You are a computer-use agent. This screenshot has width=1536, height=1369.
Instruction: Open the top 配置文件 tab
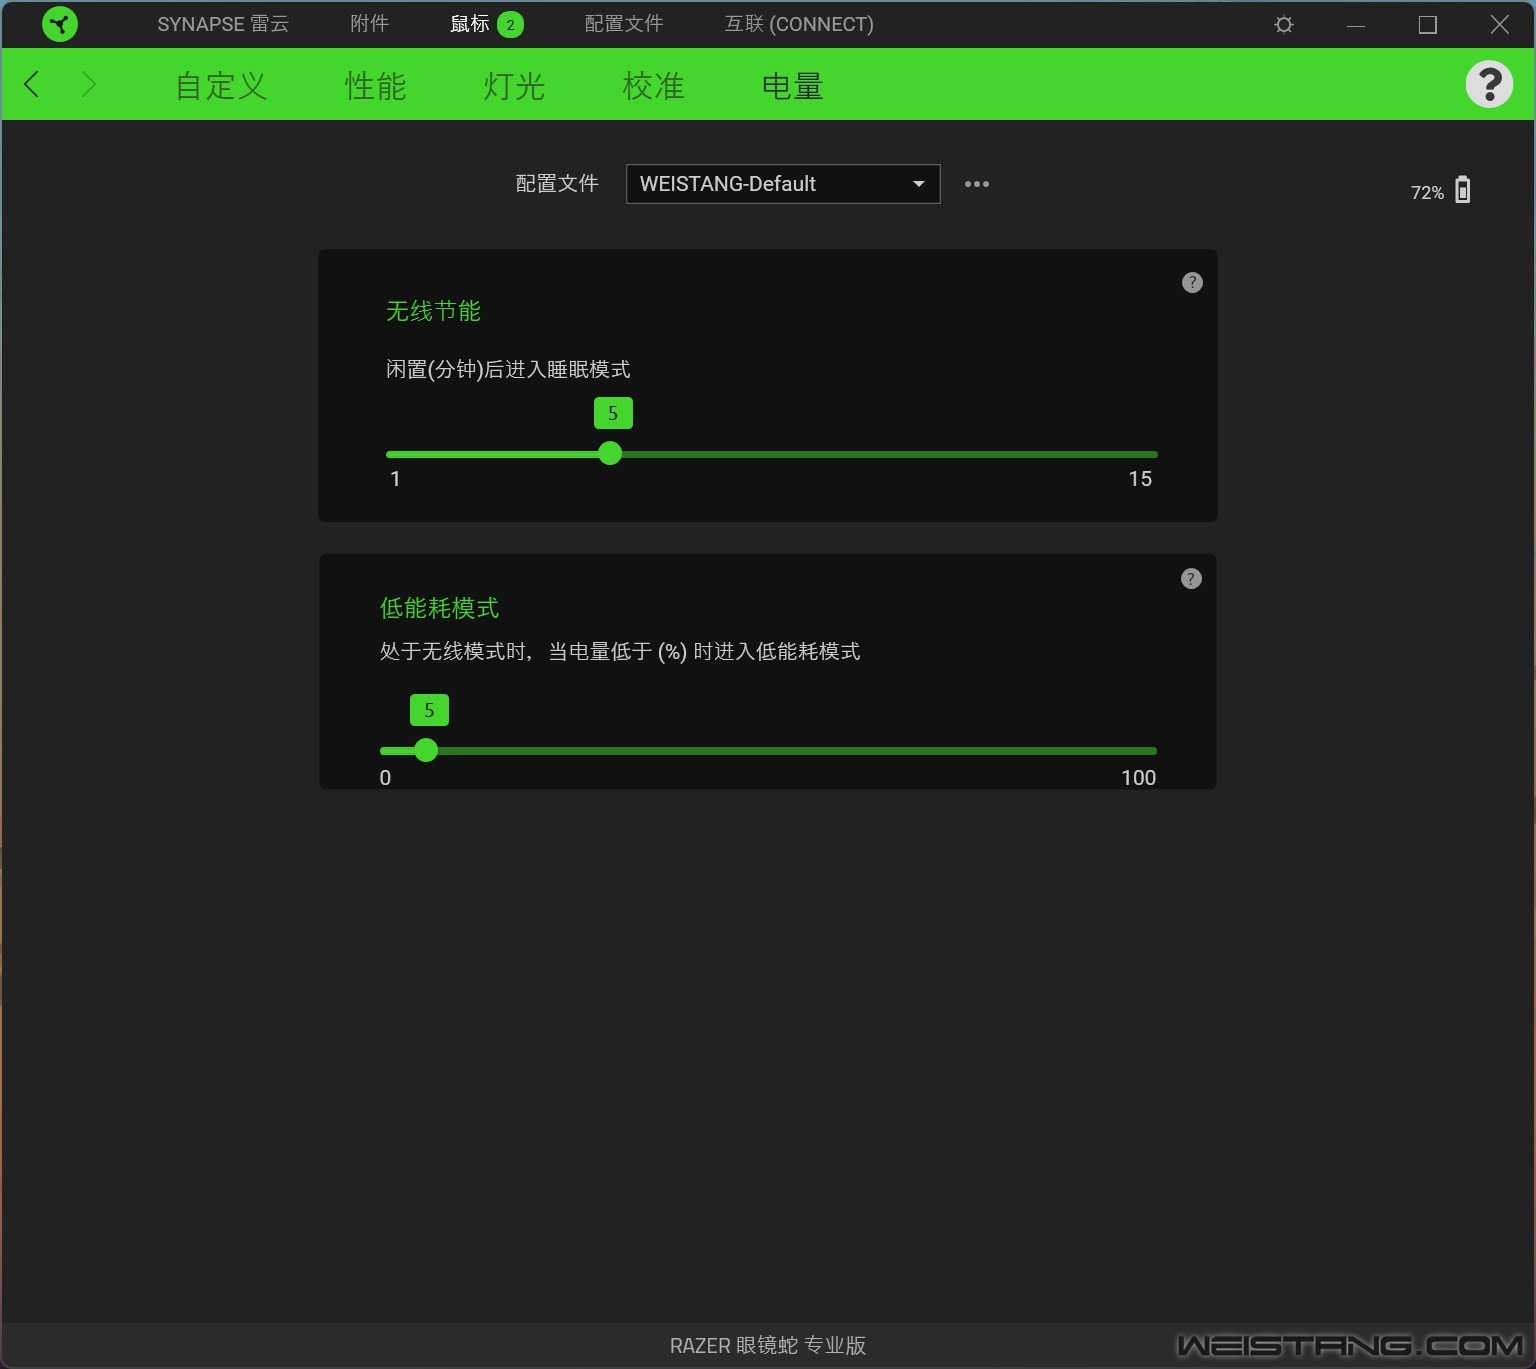(x=624, y=24)
